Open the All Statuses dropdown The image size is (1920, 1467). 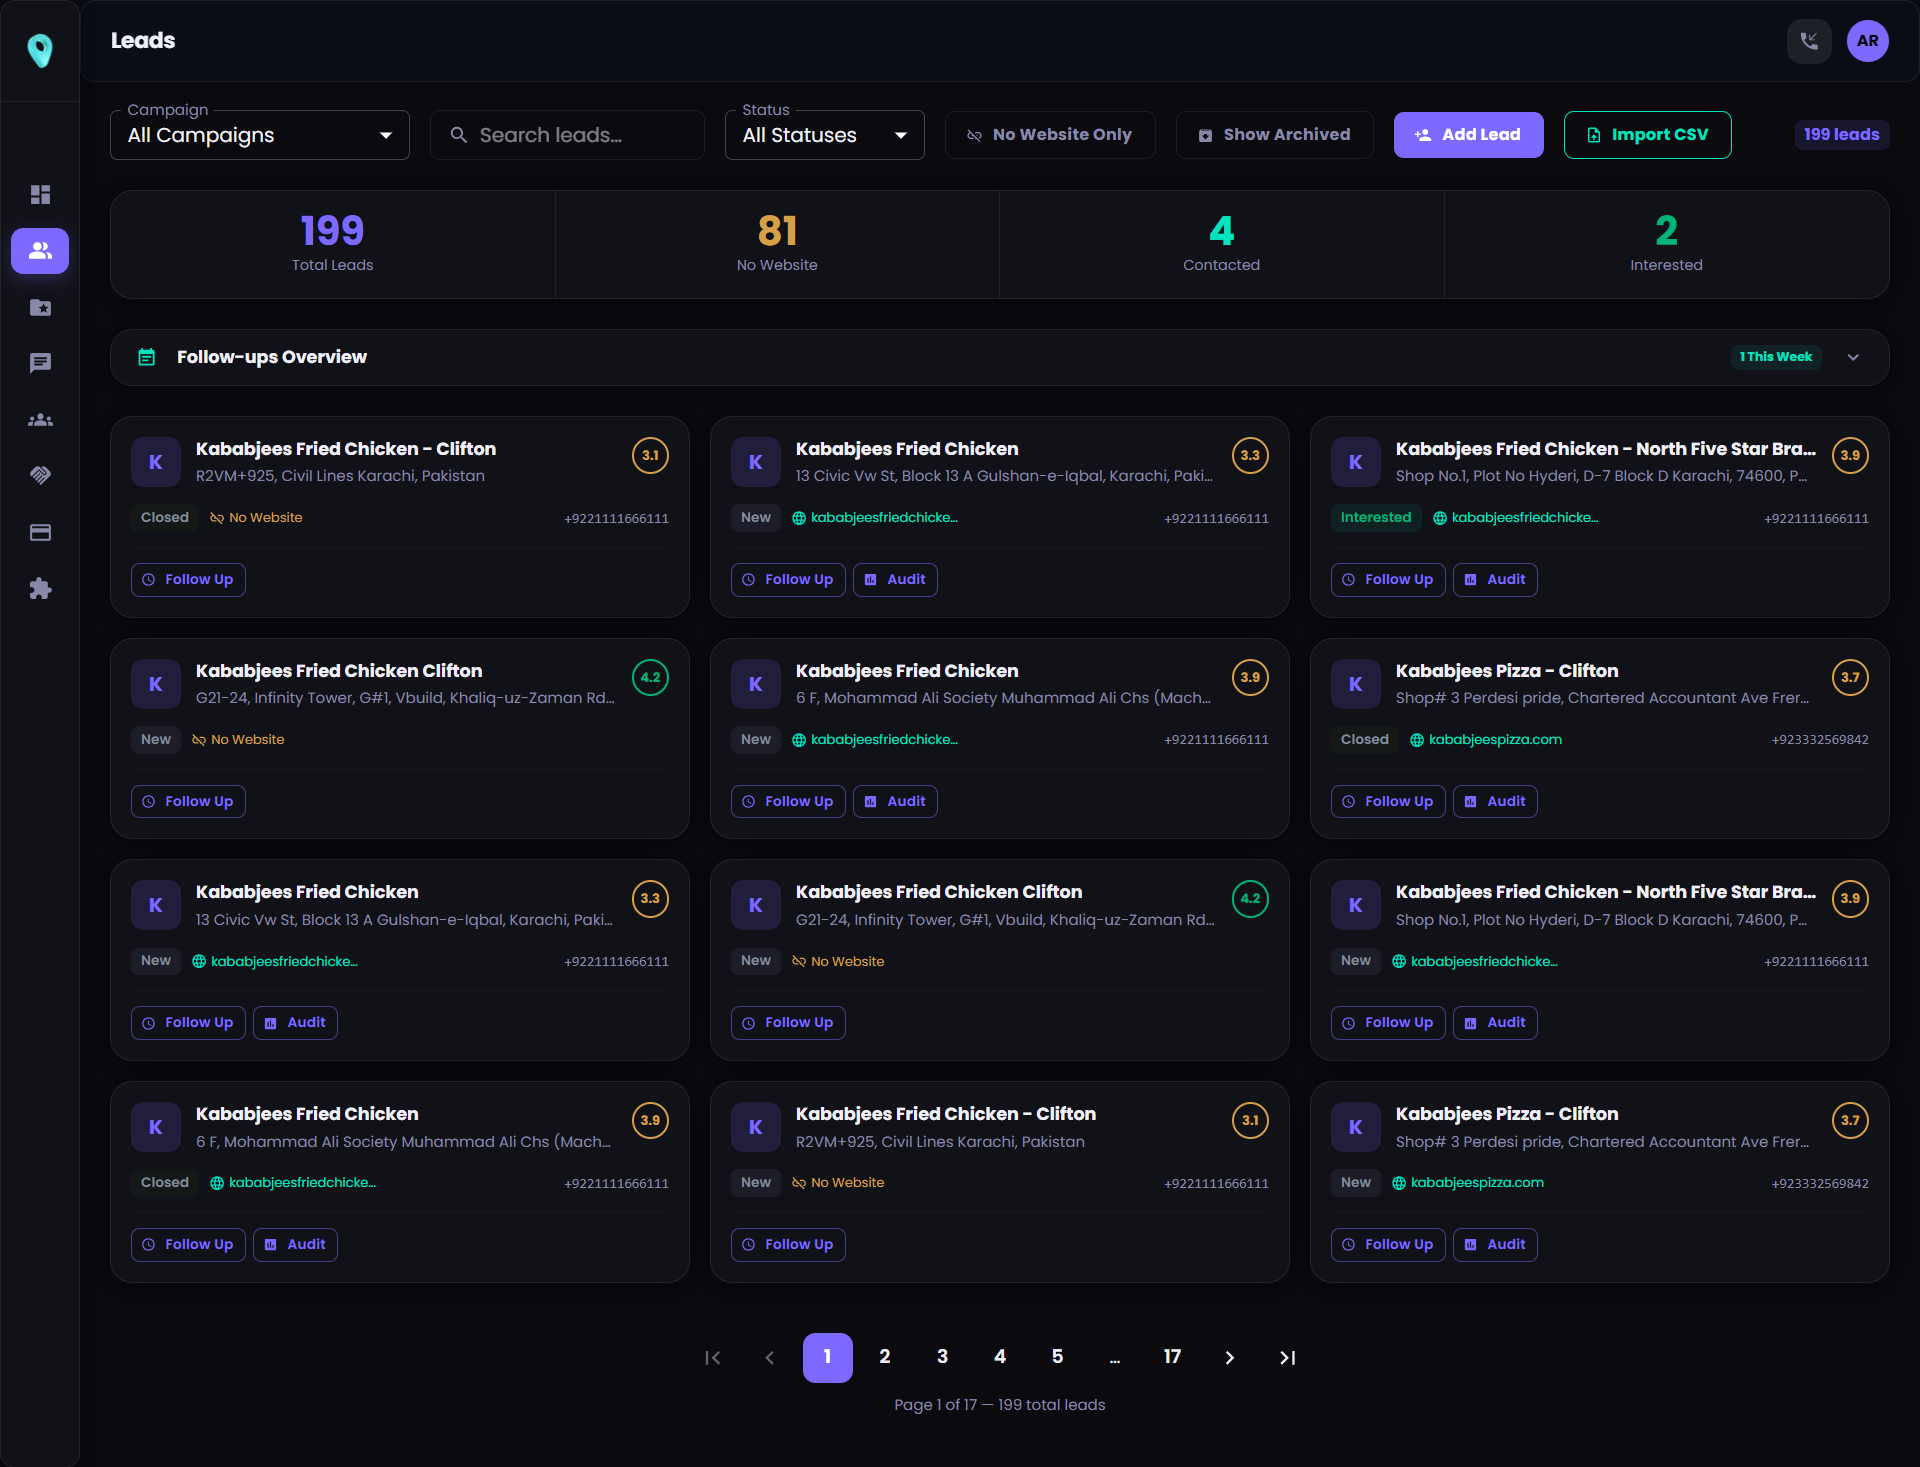point(824,135)
